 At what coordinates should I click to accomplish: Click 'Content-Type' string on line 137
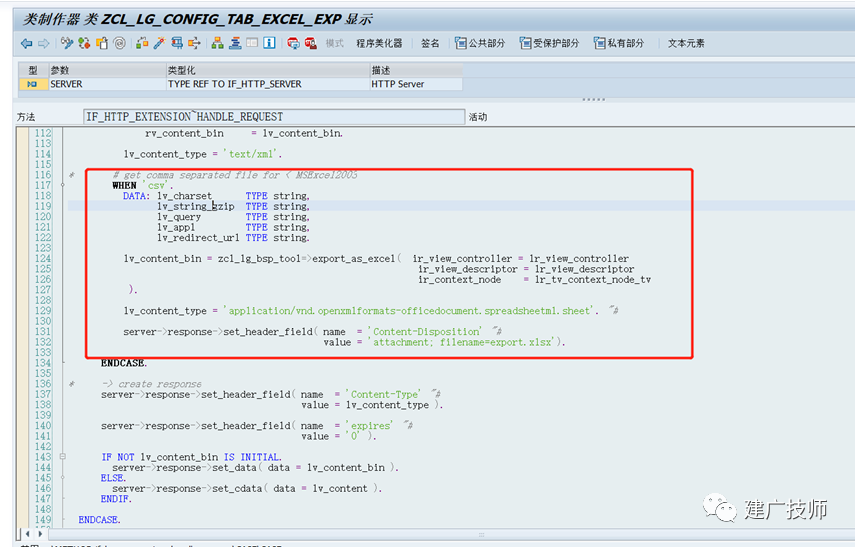(x=384, y=394)
